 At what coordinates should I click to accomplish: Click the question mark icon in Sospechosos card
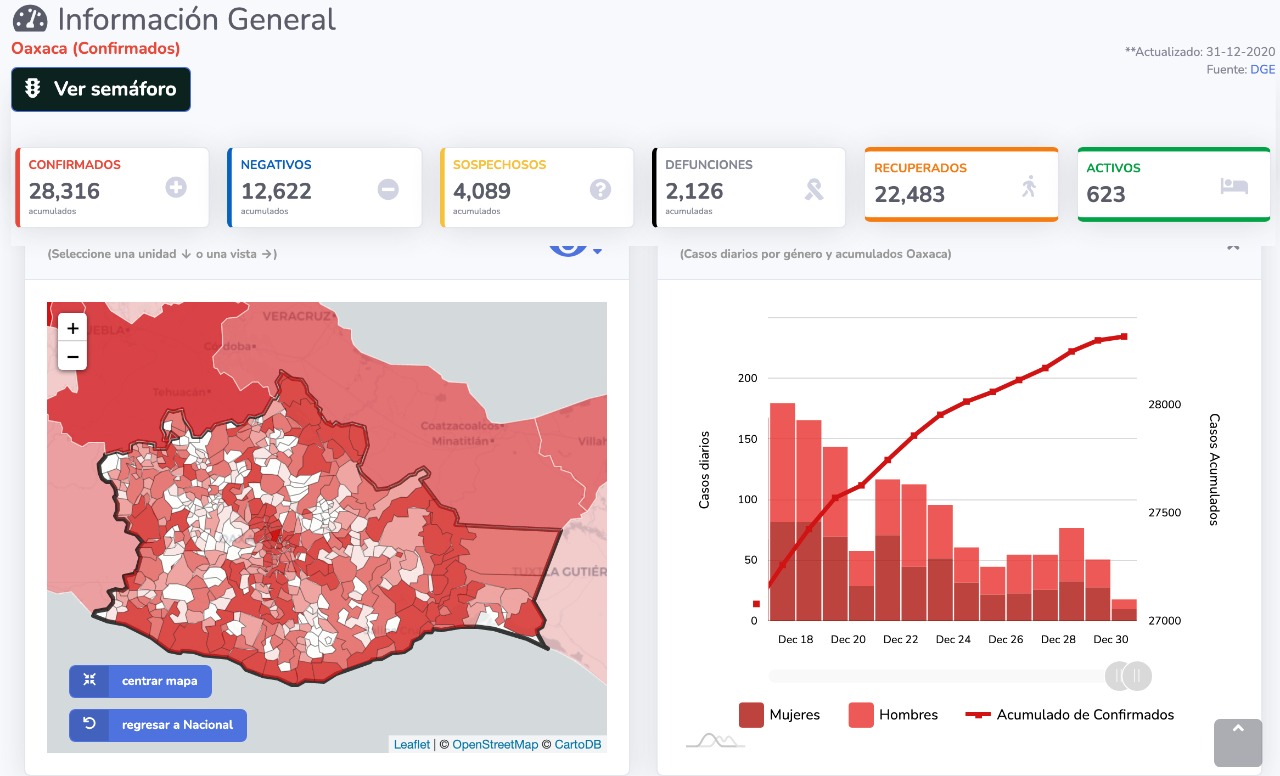(600, 189)
